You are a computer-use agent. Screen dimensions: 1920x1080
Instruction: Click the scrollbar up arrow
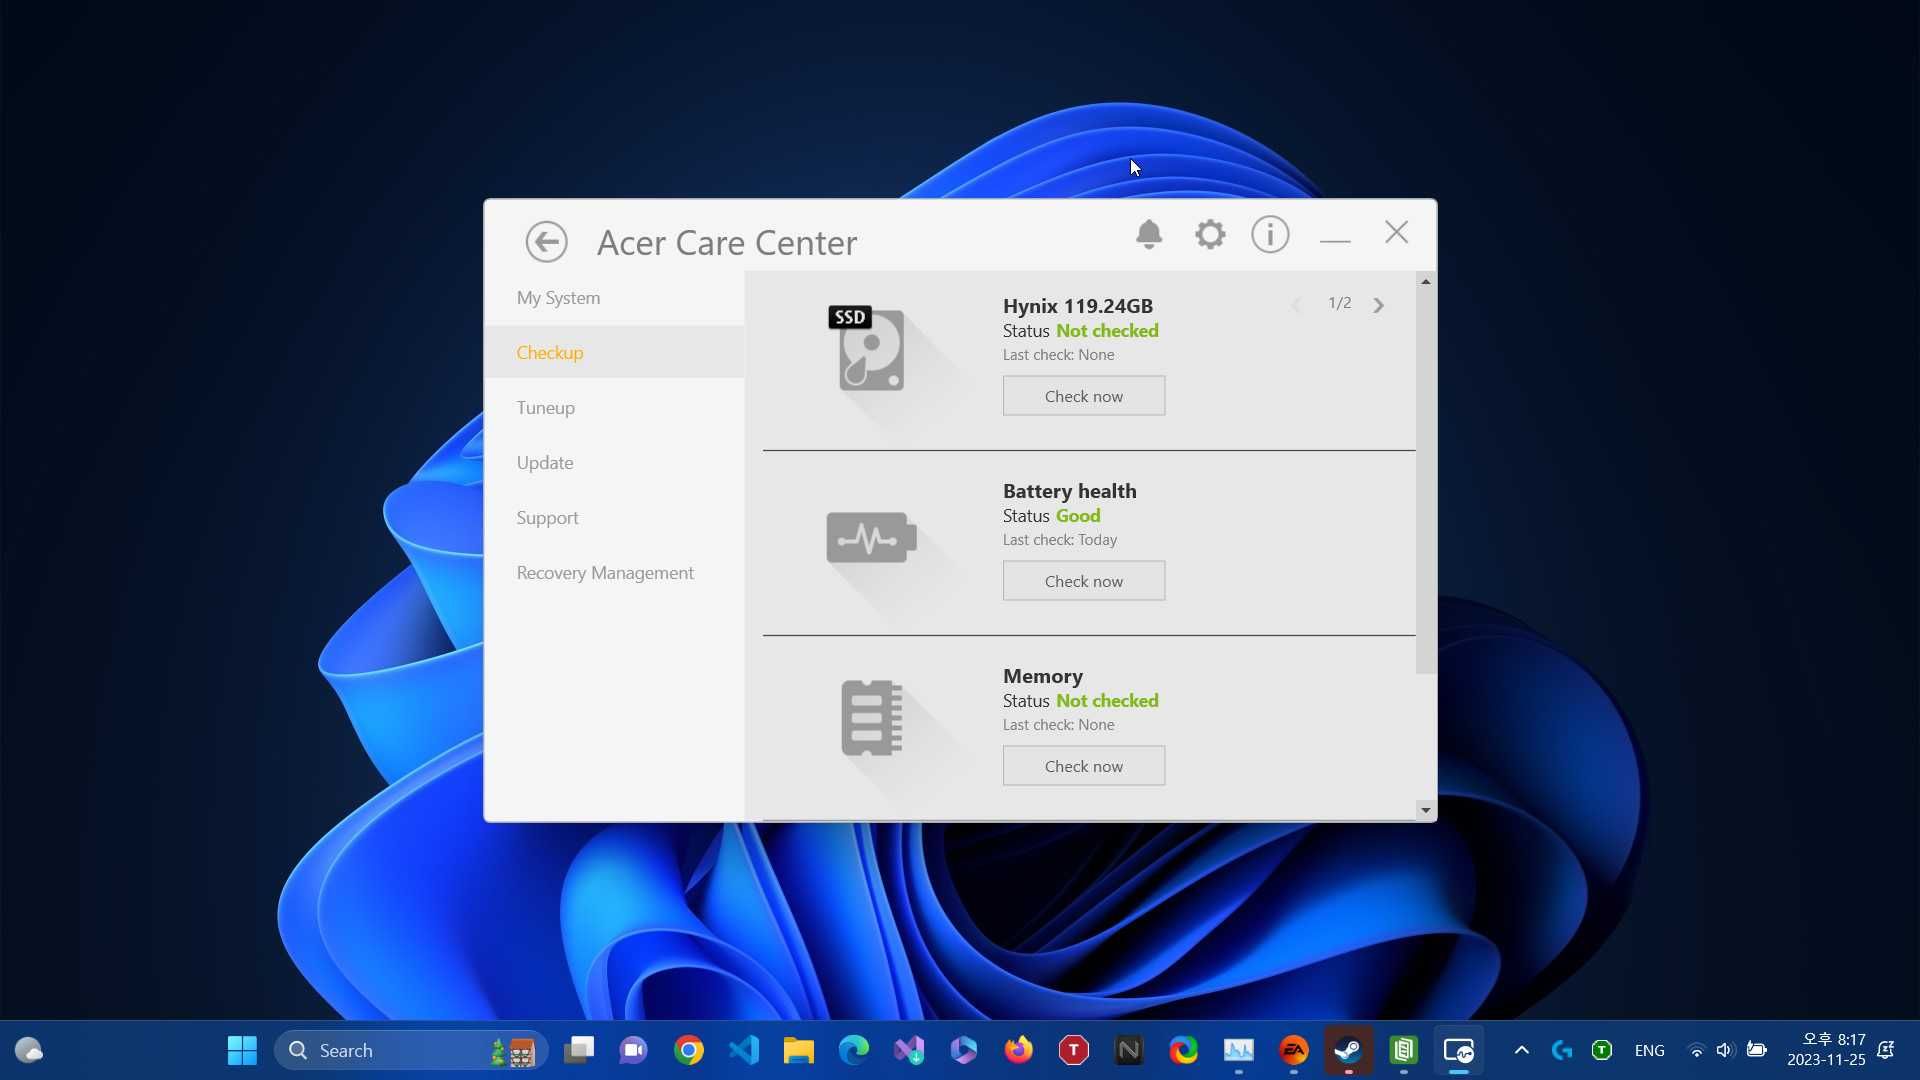point(1426,281)
